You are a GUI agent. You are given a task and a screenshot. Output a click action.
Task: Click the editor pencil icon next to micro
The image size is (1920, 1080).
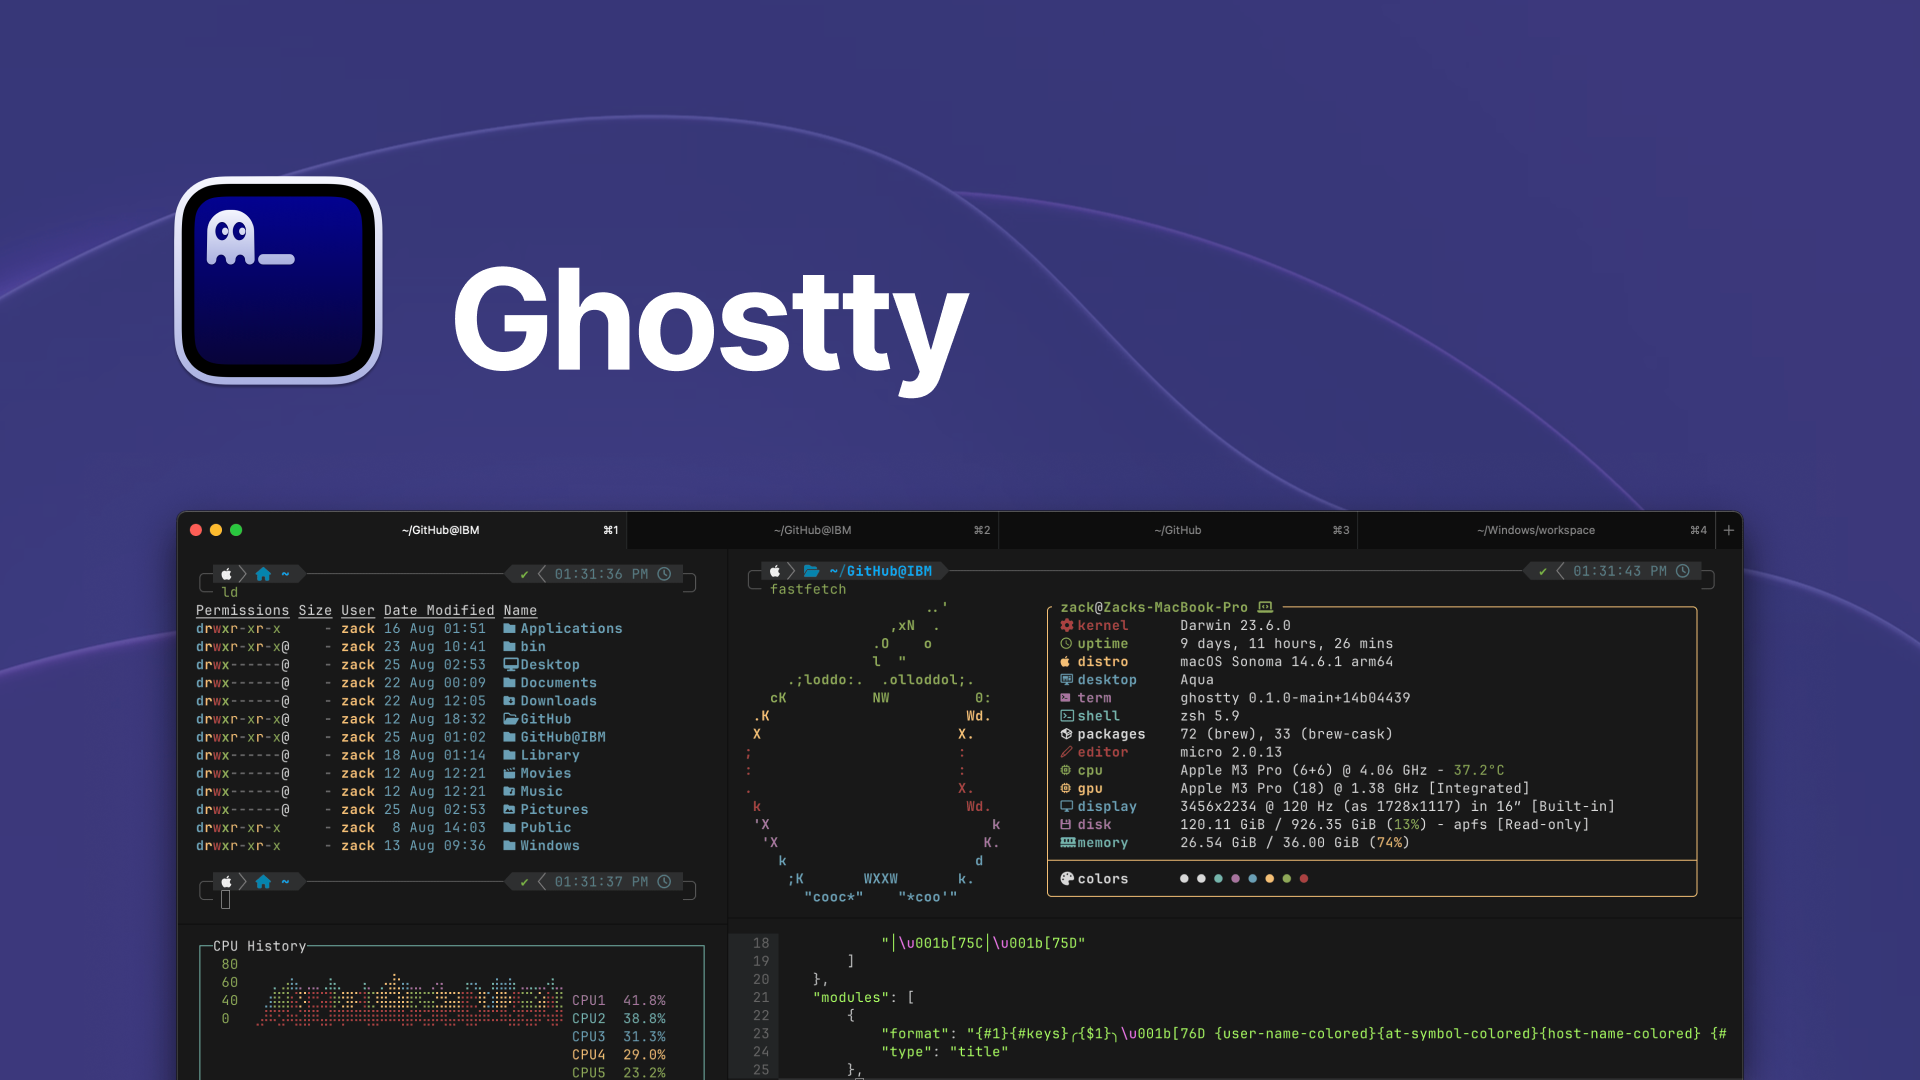(1066, 751)
